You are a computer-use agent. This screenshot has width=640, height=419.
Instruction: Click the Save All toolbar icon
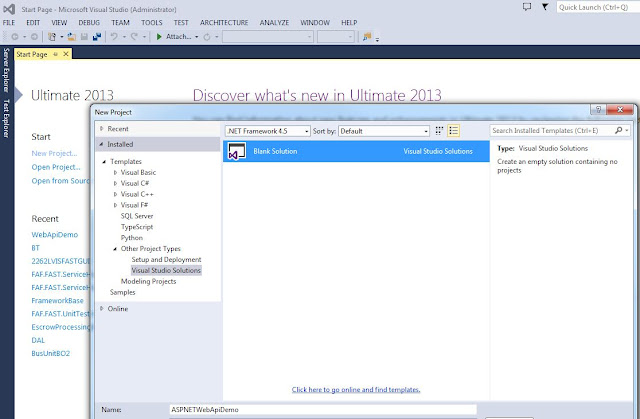[97, 37]
